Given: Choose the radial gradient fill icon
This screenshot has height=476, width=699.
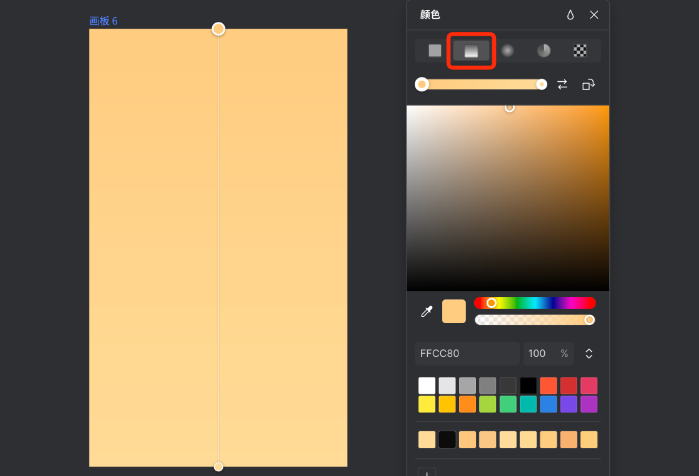Looking at the screenshot, I should 508,51.
